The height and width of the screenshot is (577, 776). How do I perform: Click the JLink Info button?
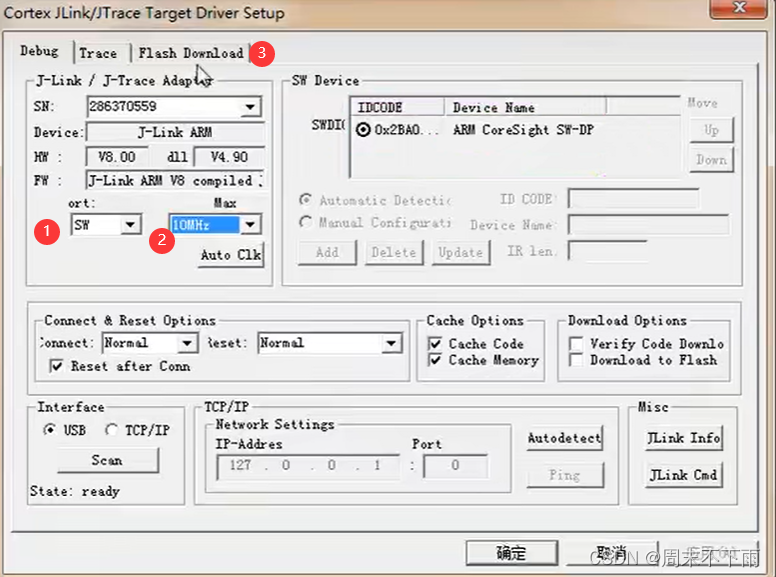pyautogui.click(x=683, y=438)
